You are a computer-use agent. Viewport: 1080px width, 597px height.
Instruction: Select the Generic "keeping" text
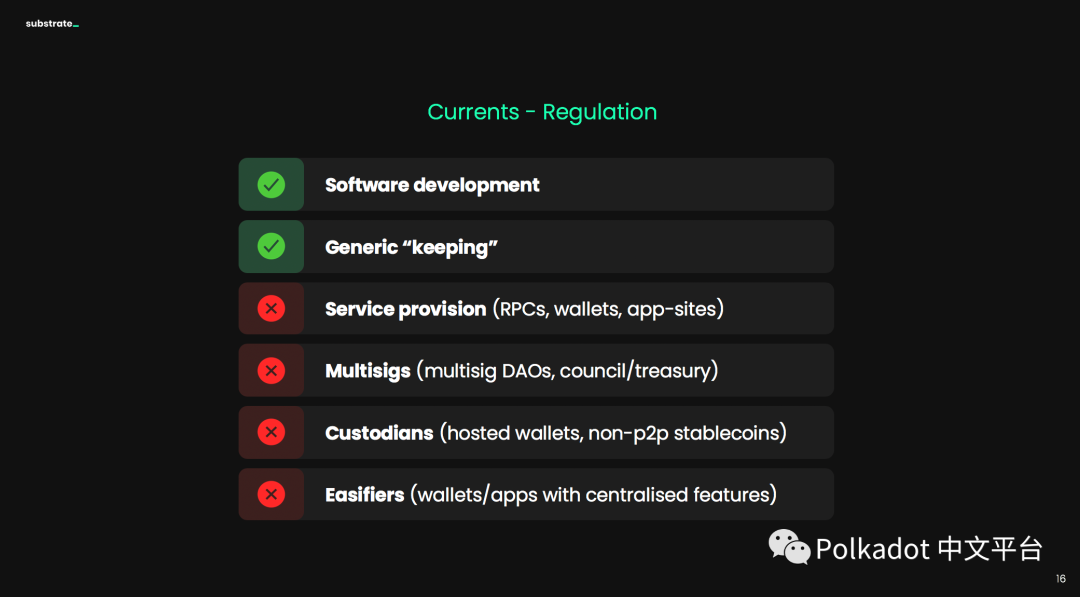(411, 247)
